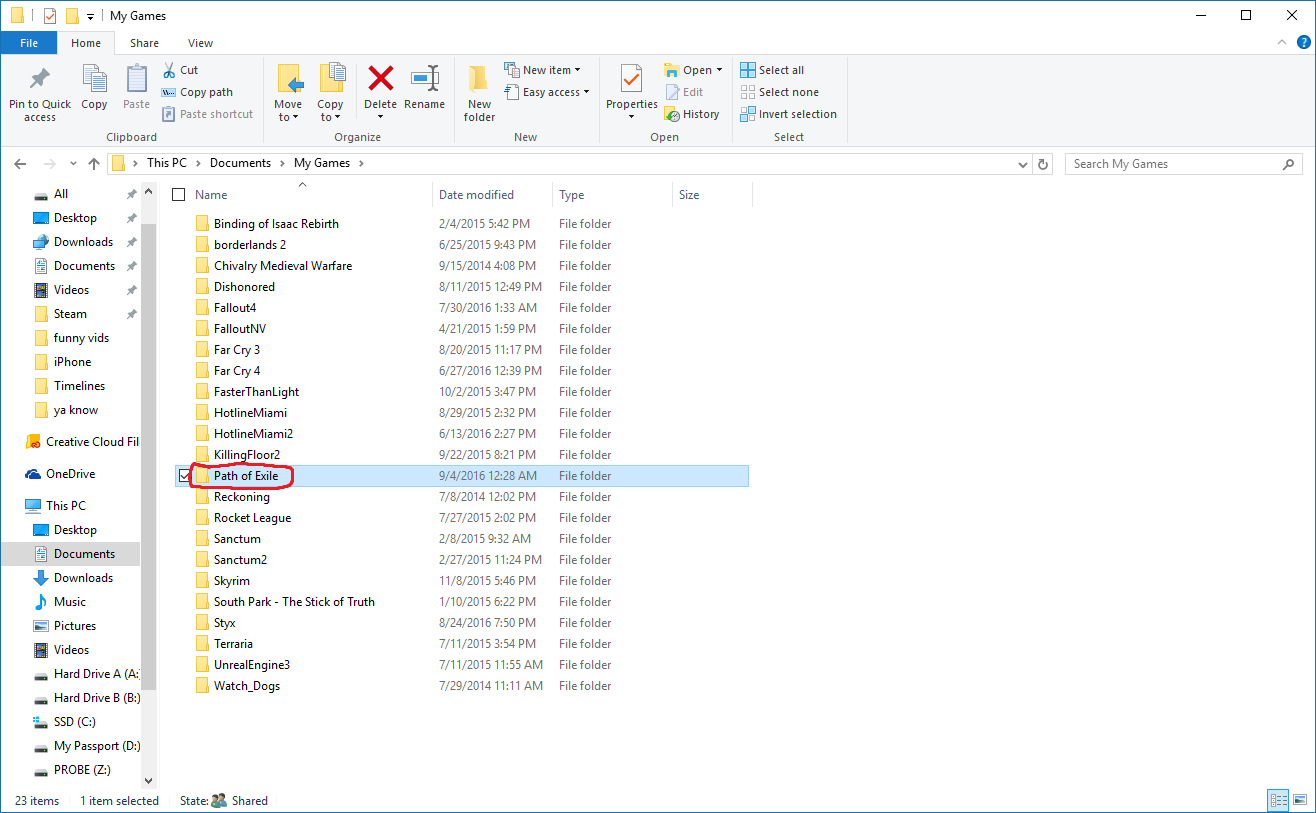Refresh the My Games folder view
Screen dimensions: 1316x813
tap(1043, 164)
